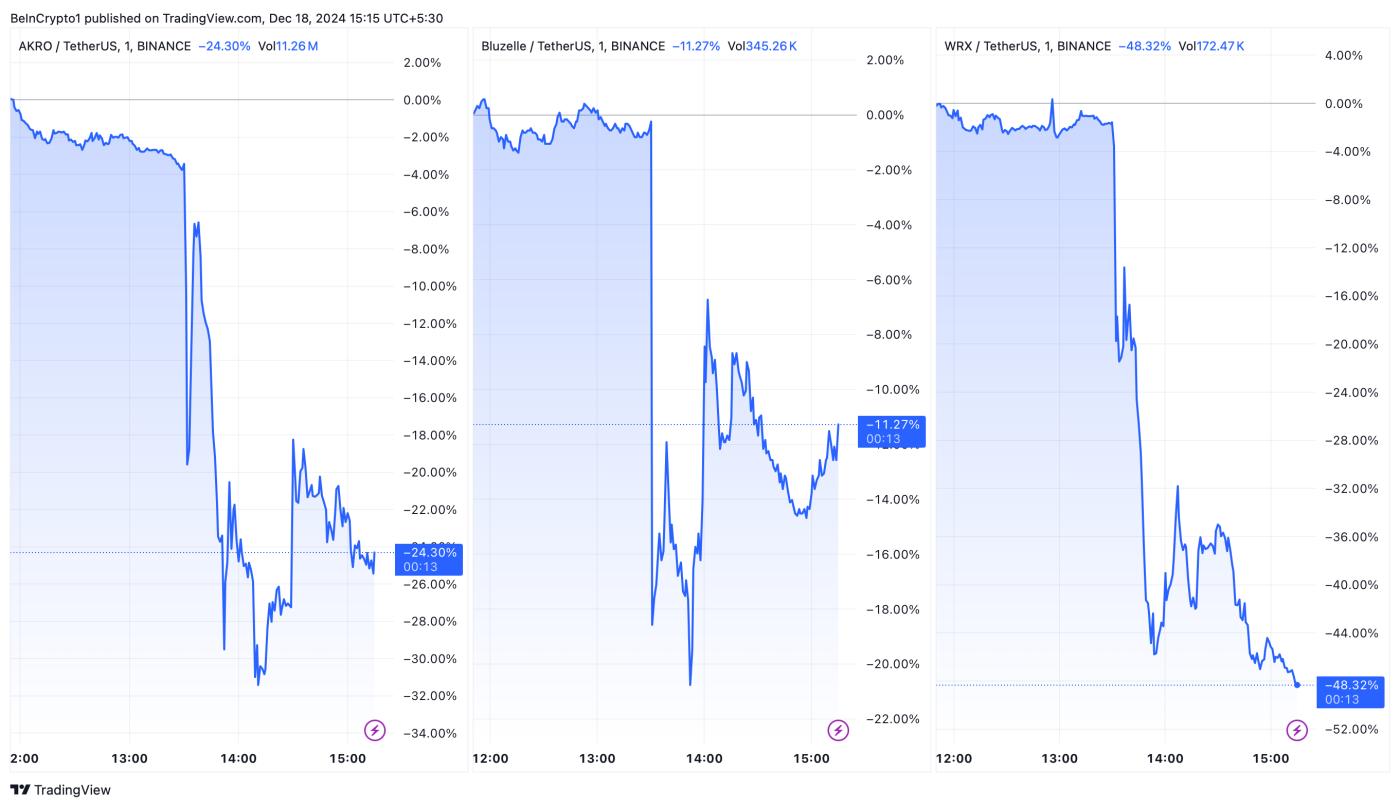
Task: Click 13:00 on Bluzelle time axis
Action: pos(597,758)
